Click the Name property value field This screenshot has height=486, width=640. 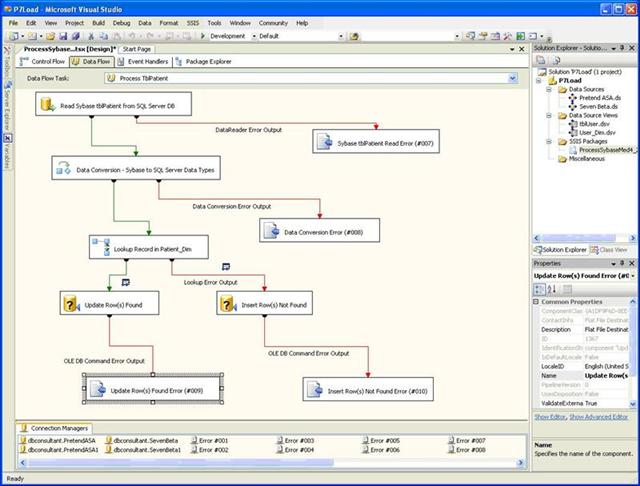(x=606, y=375)
